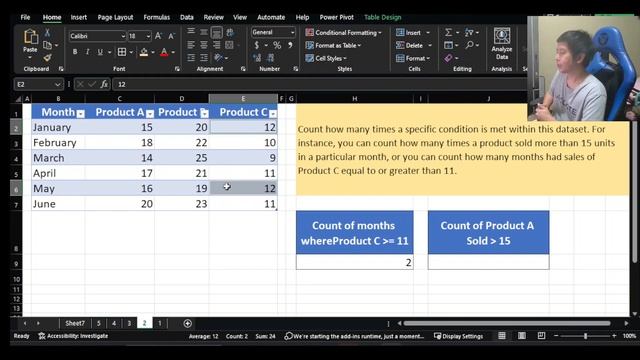Toggle Italic formatting

click(x=87, y=52)
